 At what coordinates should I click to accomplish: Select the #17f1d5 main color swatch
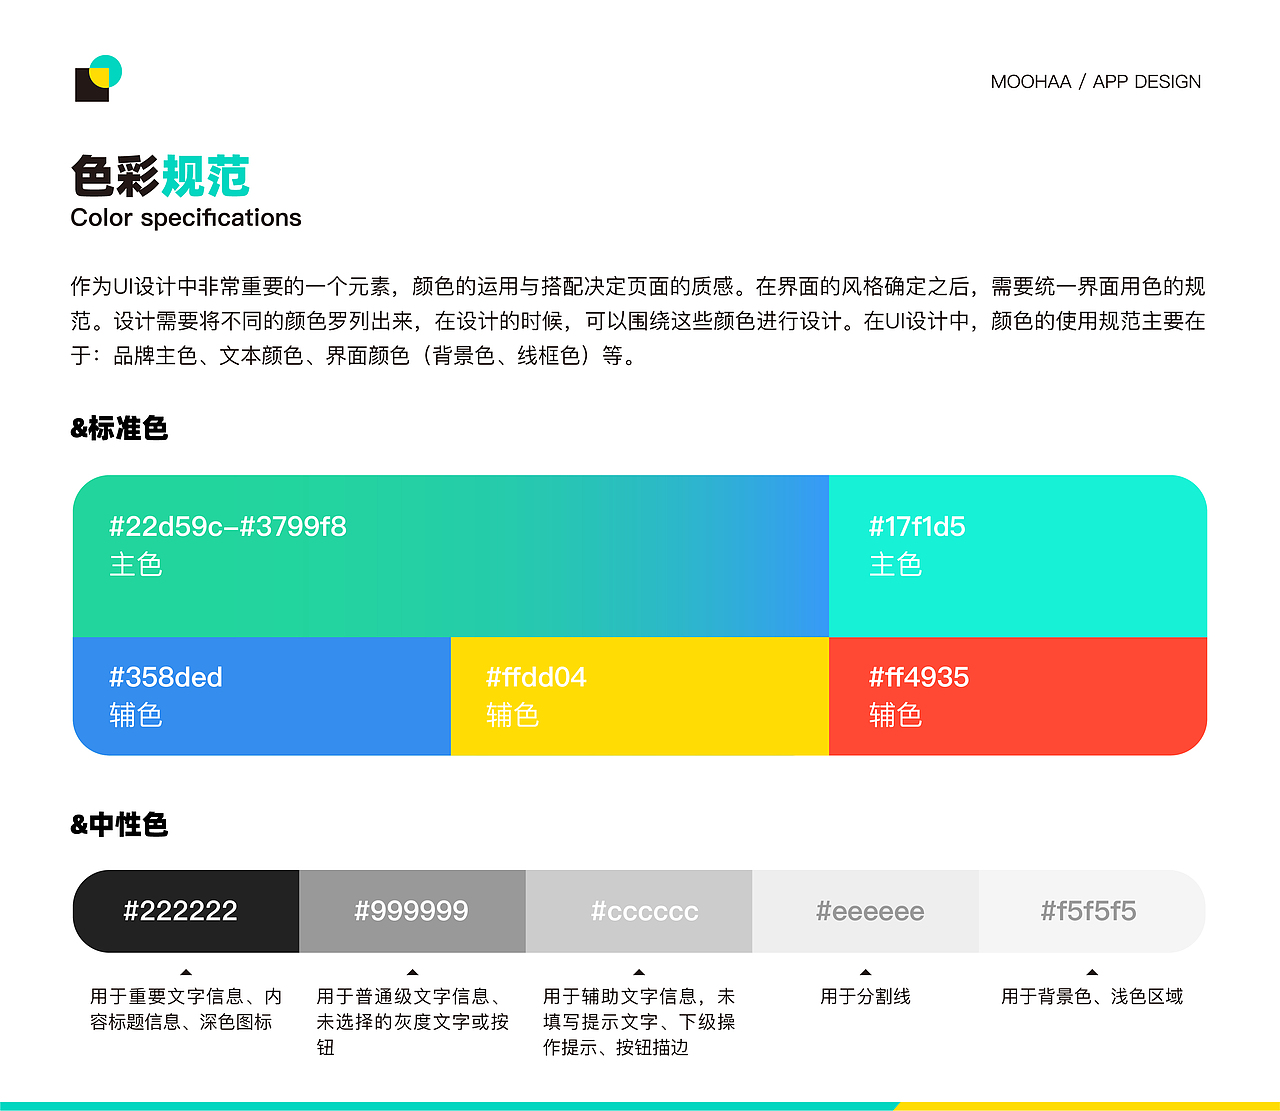[x=1018, y=556]
